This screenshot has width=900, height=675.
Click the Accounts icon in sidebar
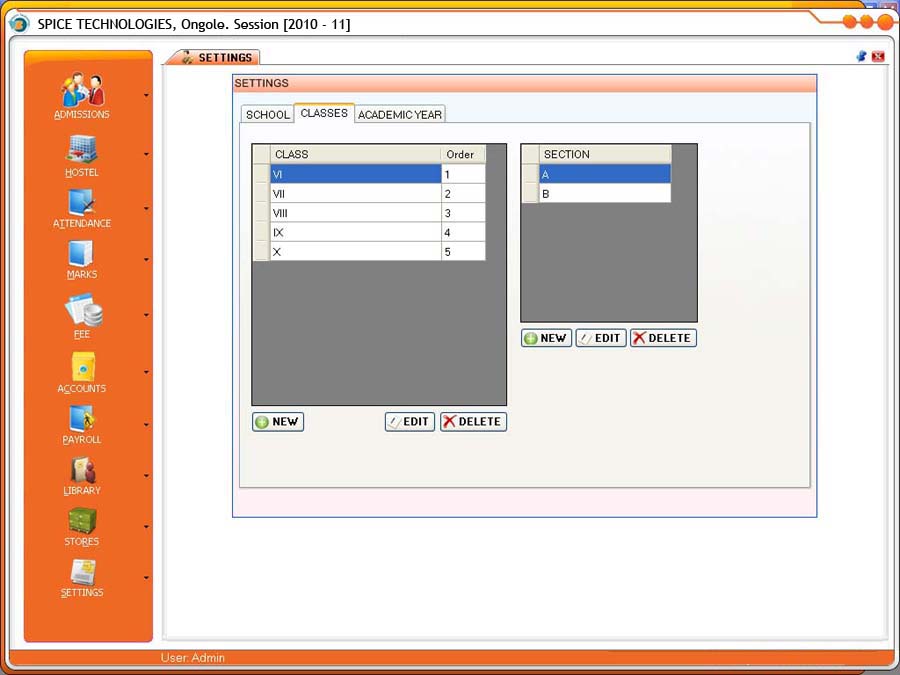point(82,367)
